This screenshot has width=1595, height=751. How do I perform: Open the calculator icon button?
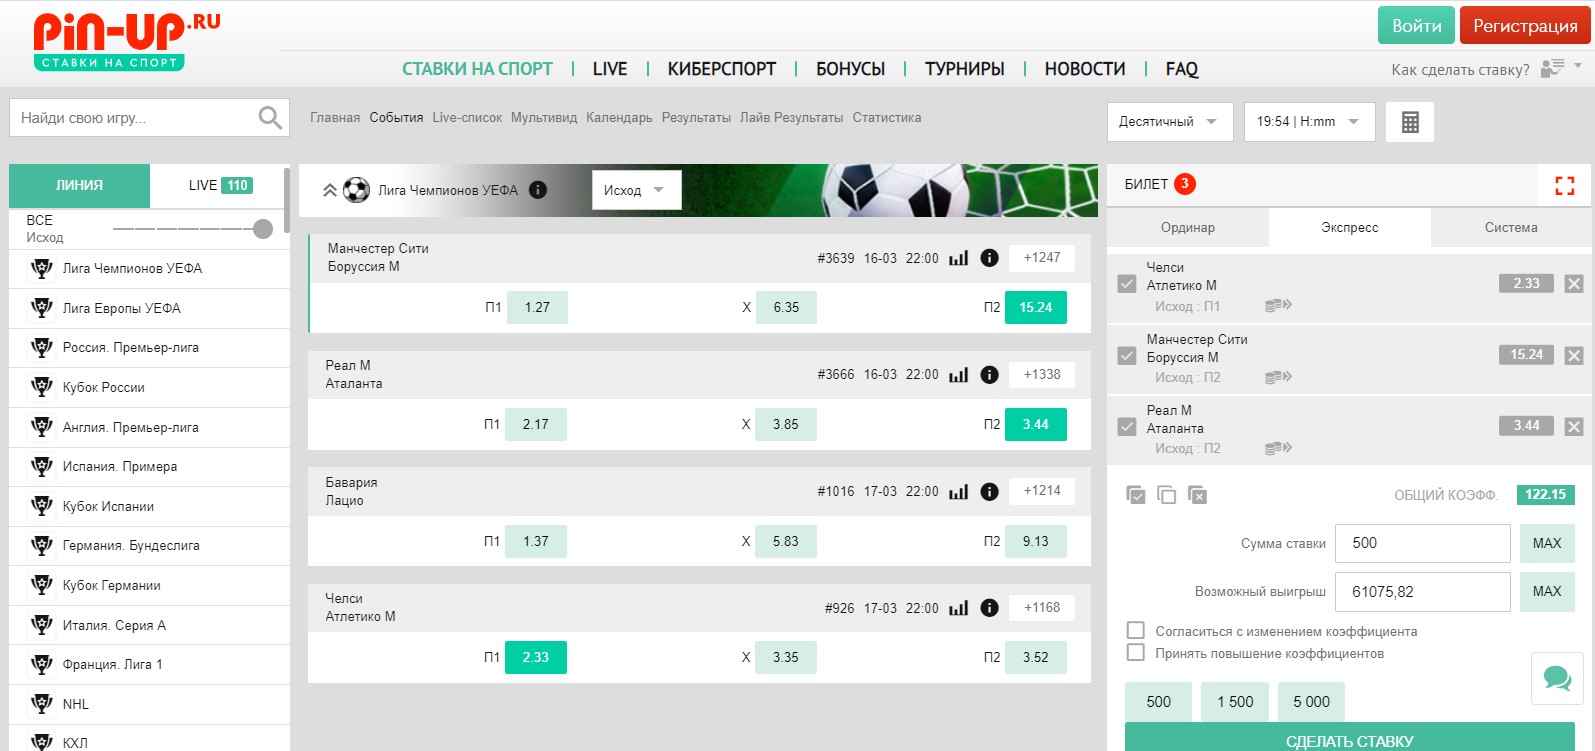[x=1410, y=122]
